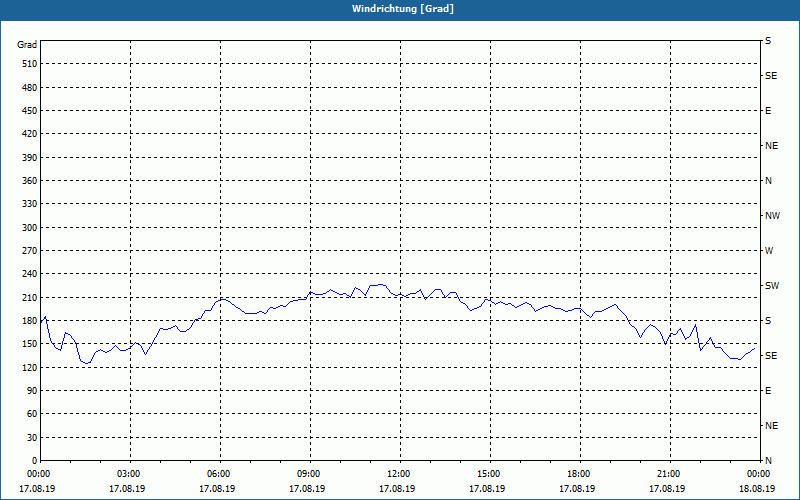Click the "Grad" axis unit label

(27, 45)
